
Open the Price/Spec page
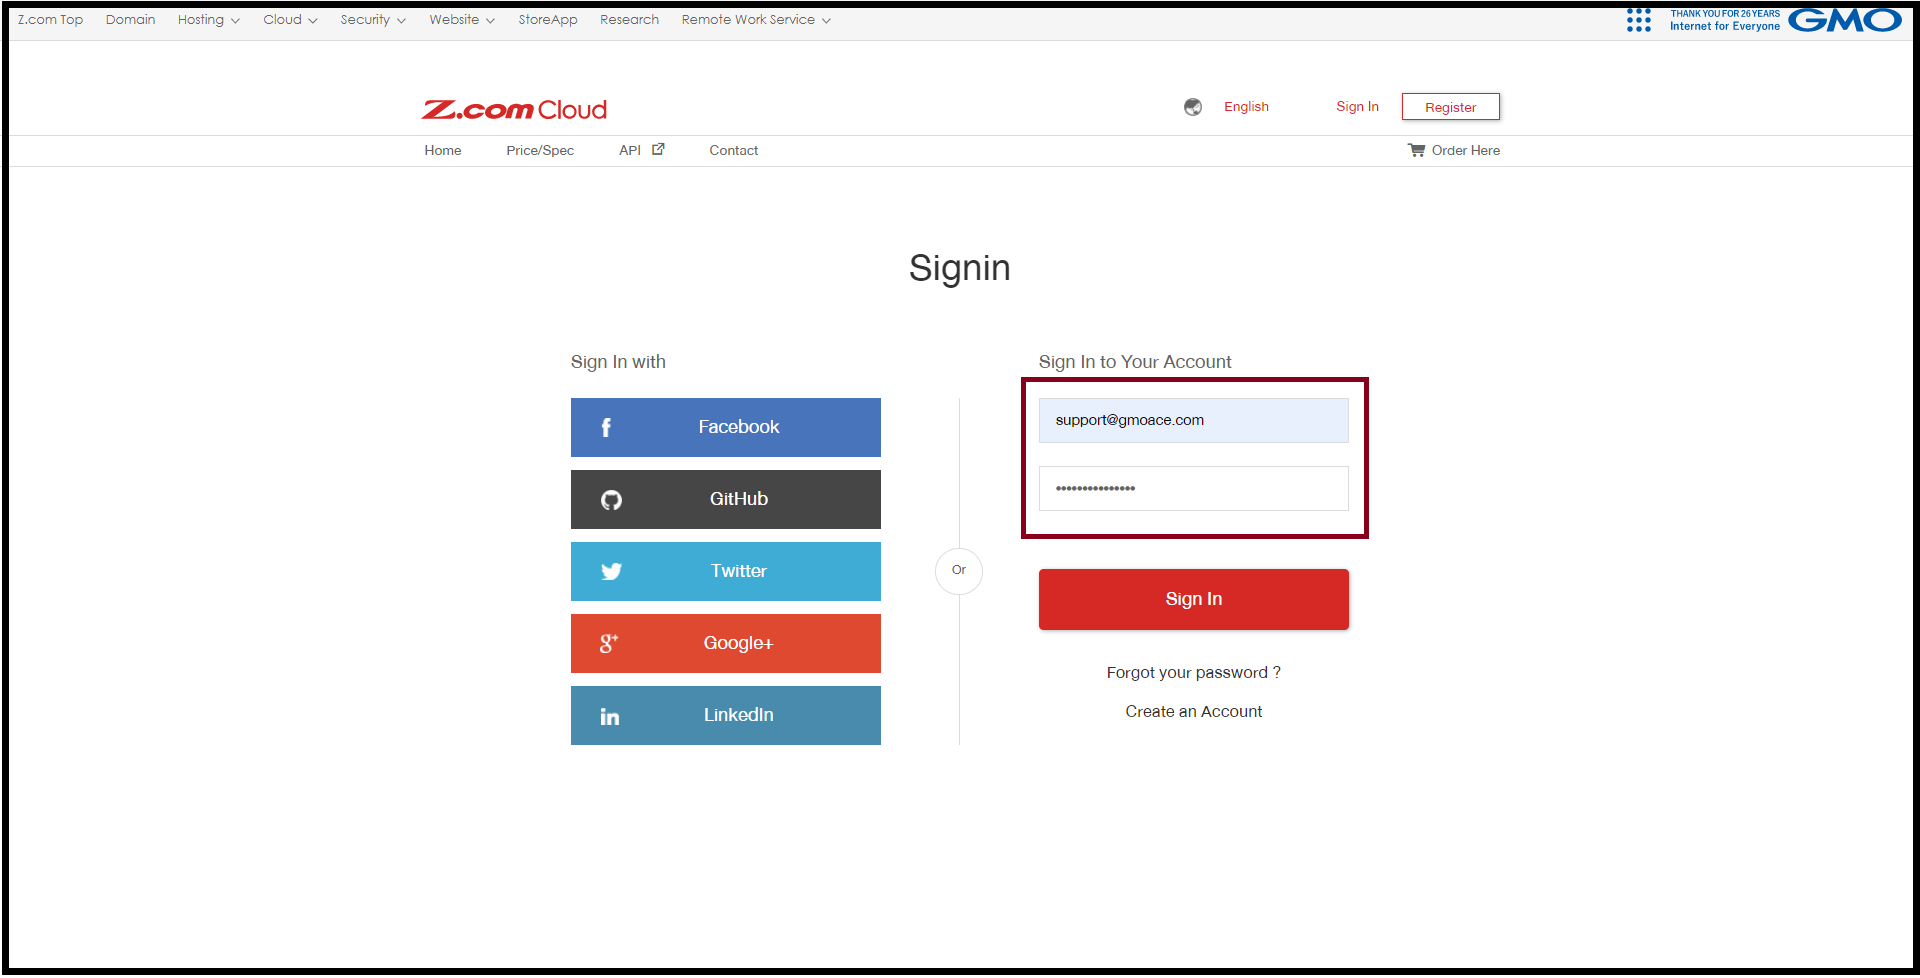point(540,150)
